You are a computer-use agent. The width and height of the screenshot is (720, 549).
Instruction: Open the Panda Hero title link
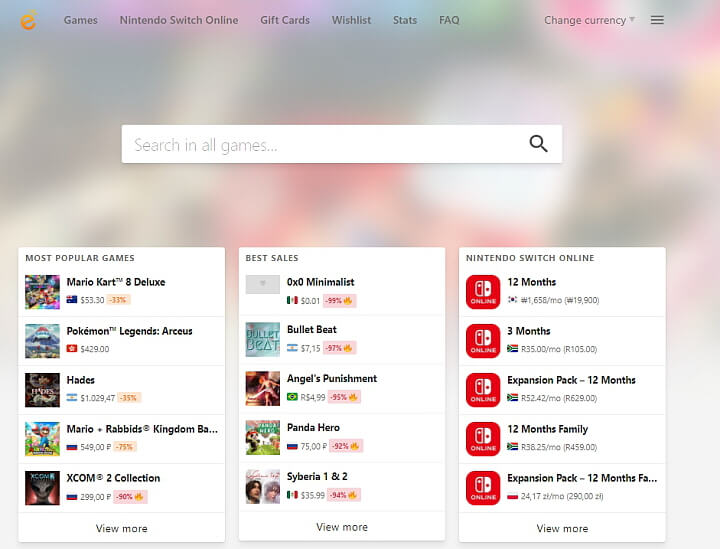pos(313,427)
